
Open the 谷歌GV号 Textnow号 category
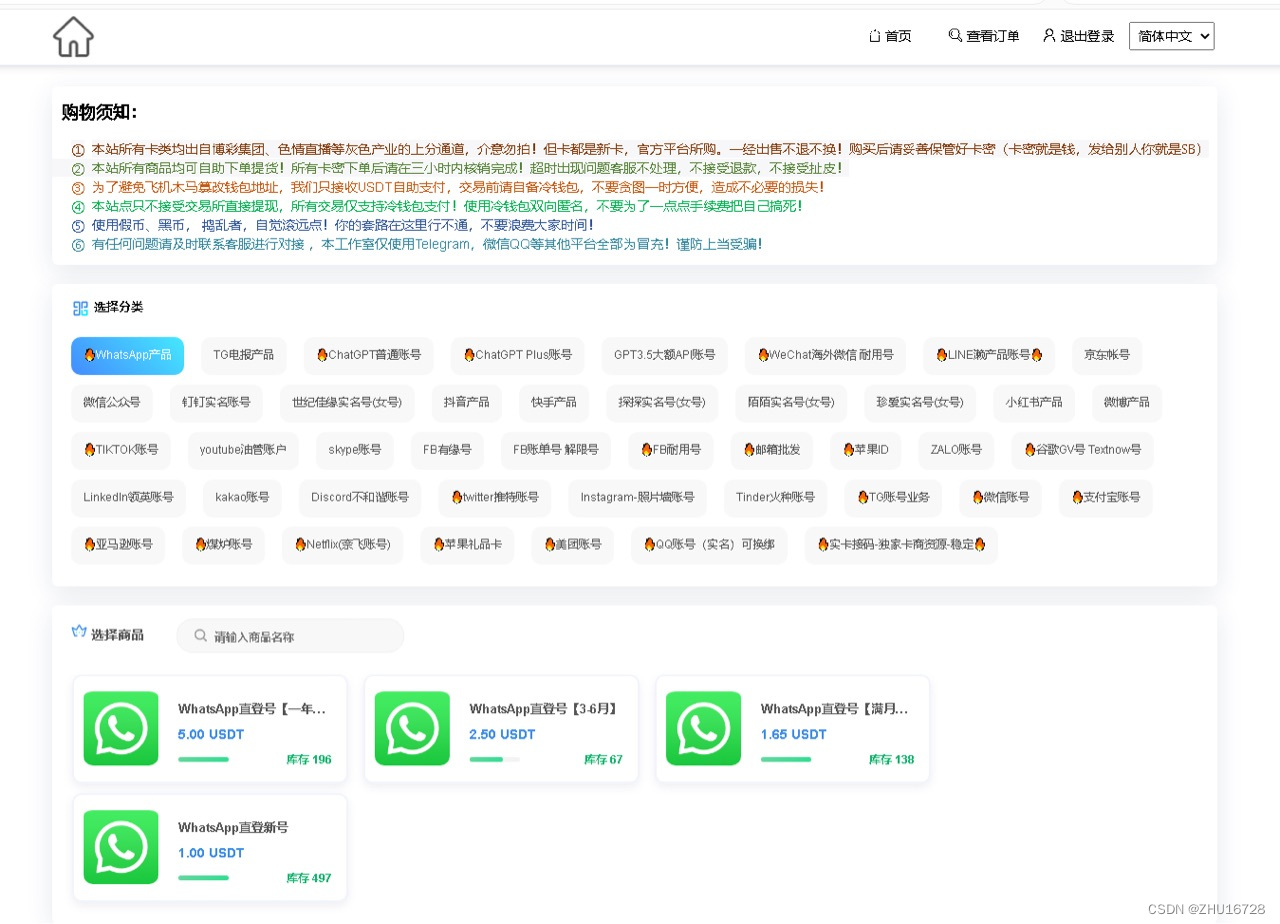pos(1082,450)
